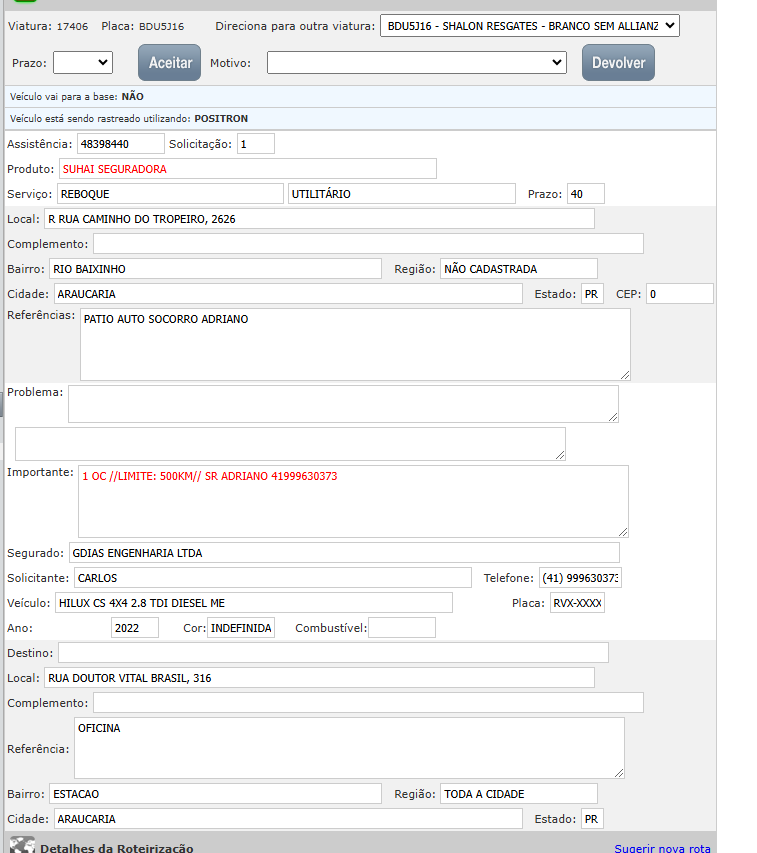Click the route details globe icon

21,846
